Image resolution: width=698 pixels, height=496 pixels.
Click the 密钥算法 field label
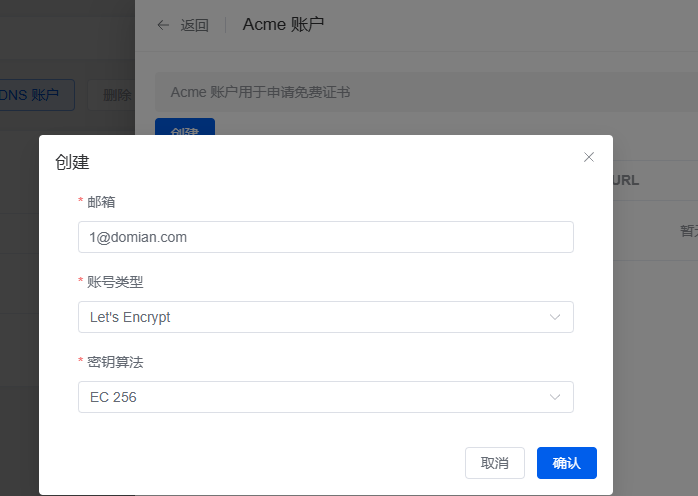(115, 362)
